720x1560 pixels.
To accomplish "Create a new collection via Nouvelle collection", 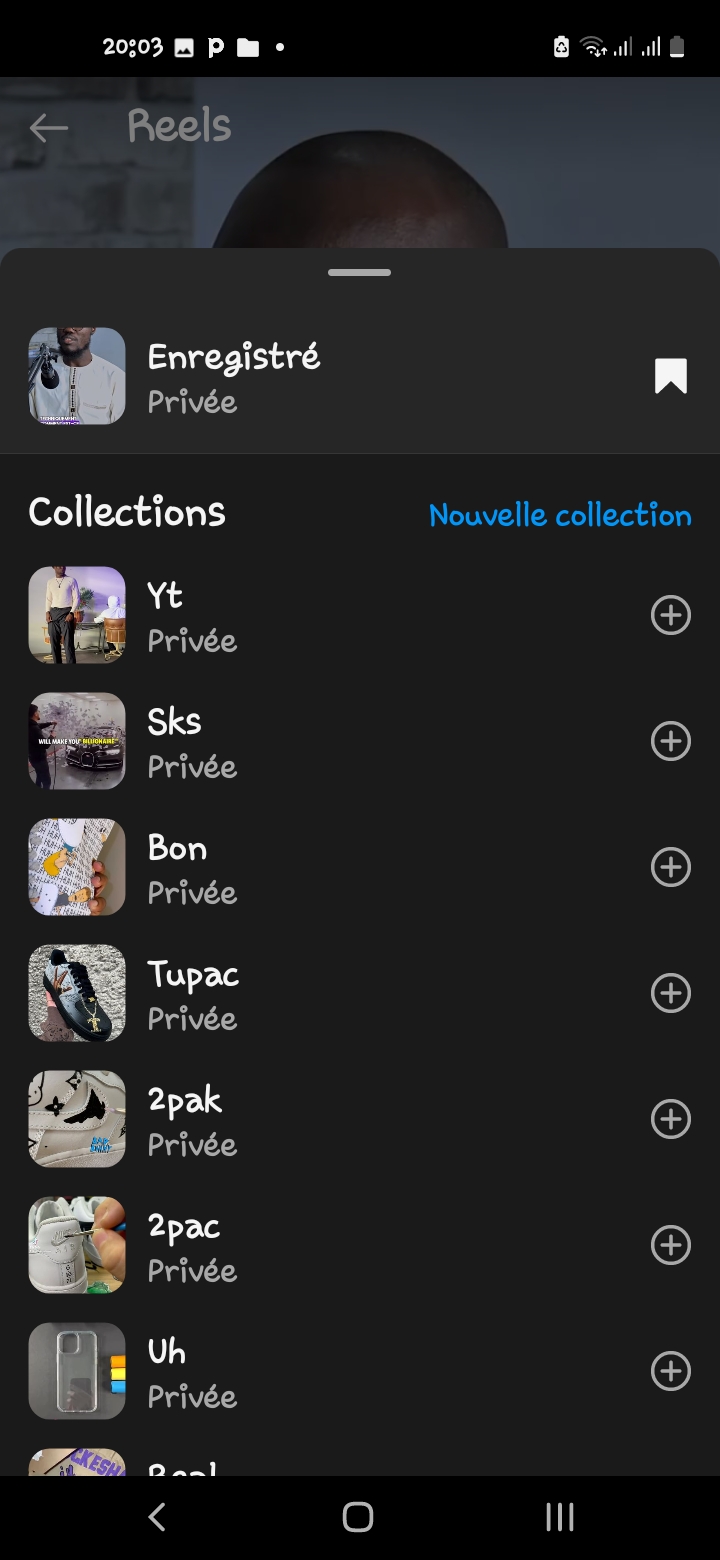I will coord(560,515).
